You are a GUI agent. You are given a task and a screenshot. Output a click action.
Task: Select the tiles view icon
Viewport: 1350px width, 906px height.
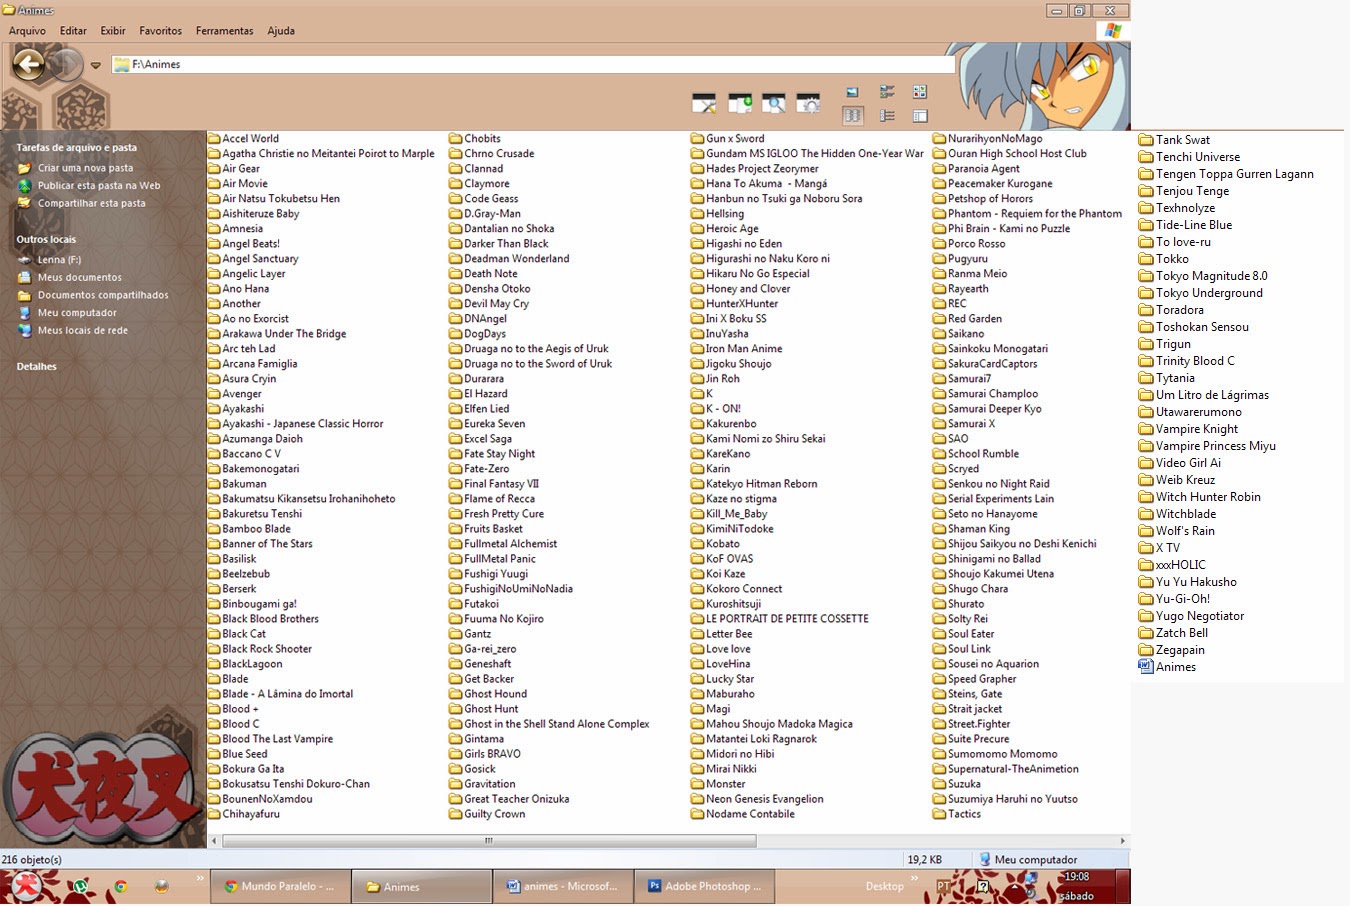pyautogui.click(x=886, y=92)
